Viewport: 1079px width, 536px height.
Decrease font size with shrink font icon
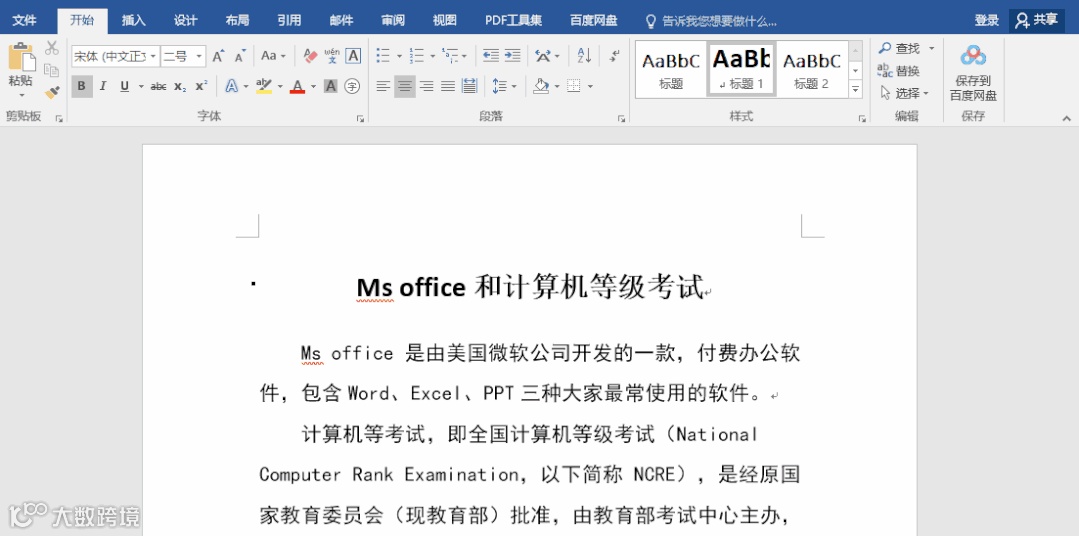(x=239, y=56)
